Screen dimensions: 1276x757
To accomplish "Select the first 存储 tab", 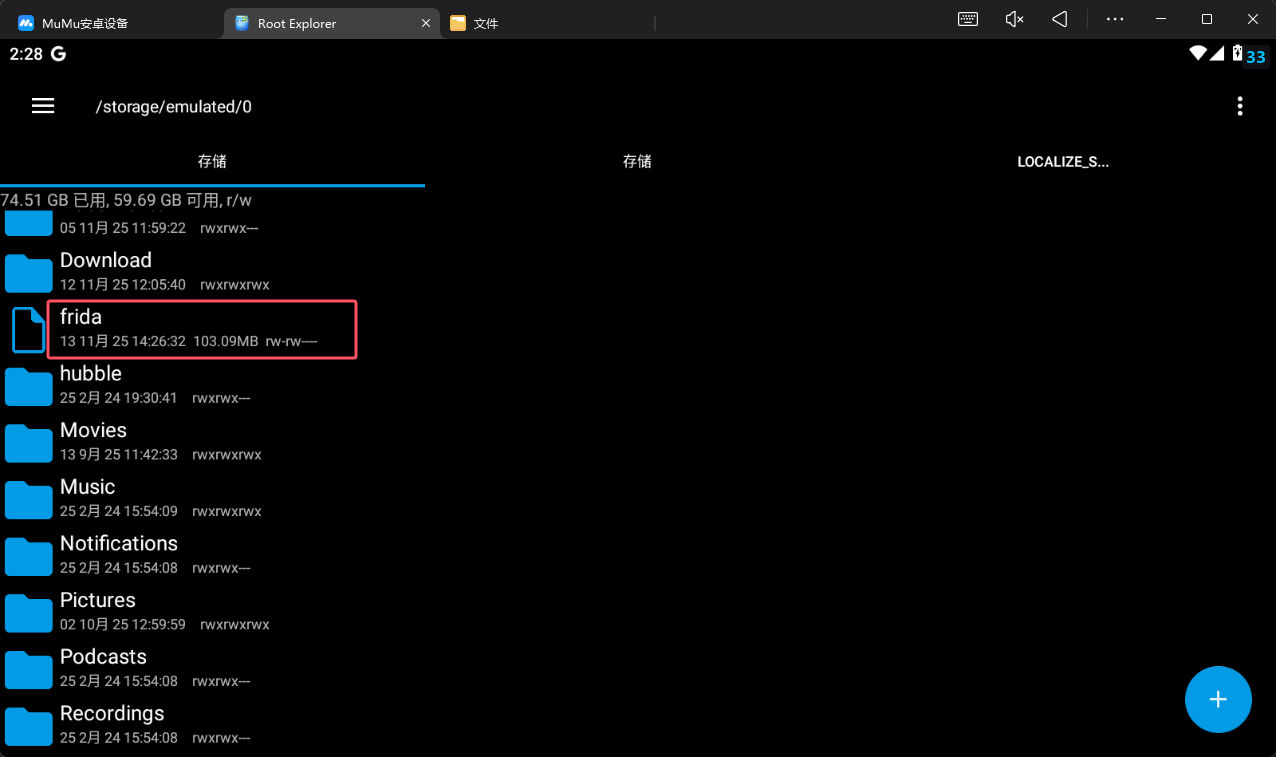I will (212, 161).
